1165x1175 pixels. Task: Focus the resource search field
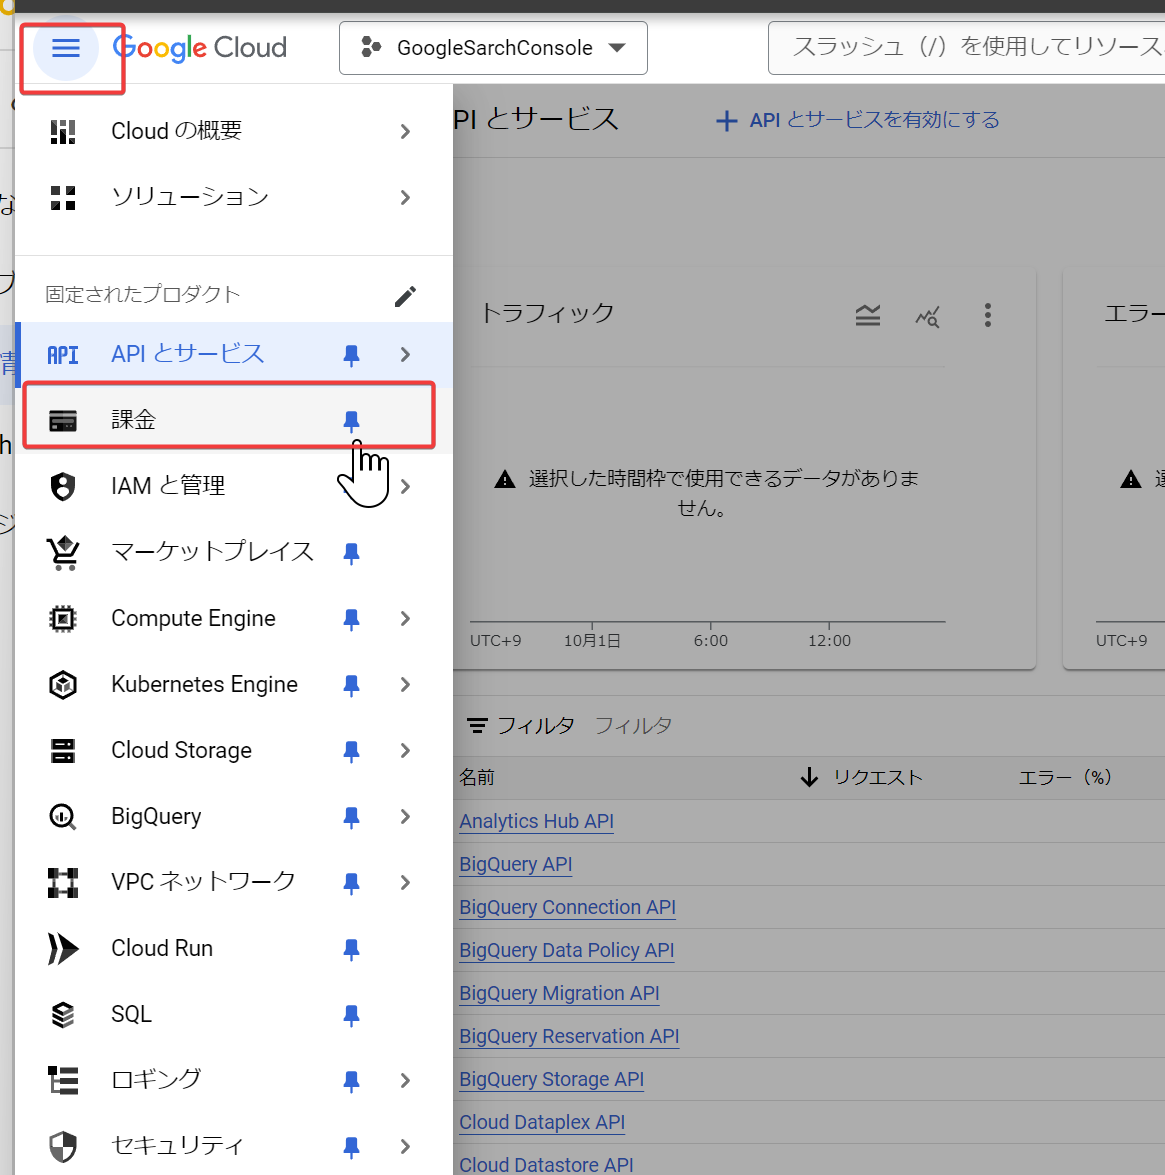click(966, 48)
